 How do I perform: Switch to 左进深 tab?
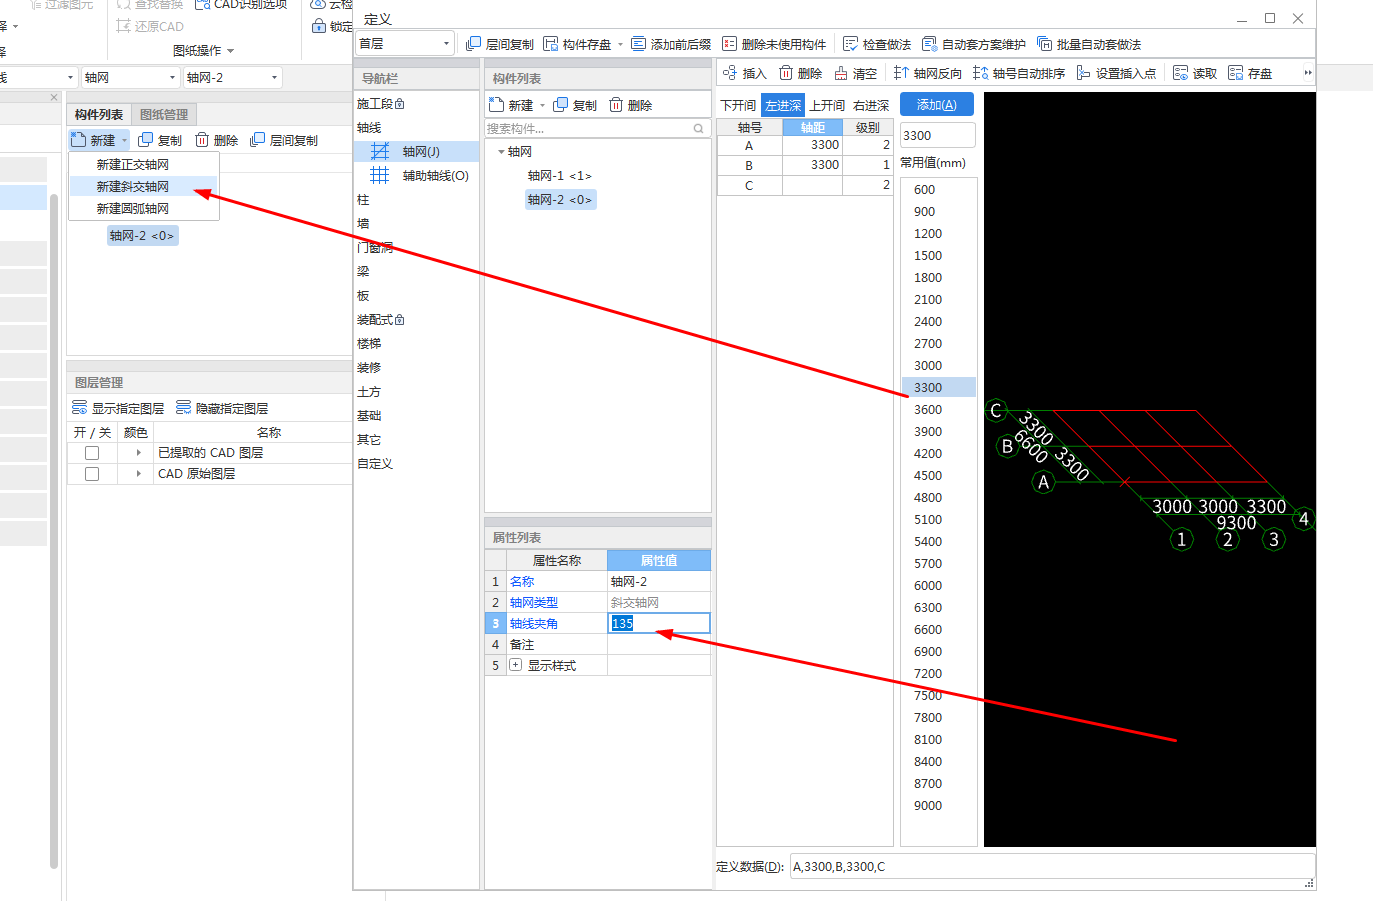(783, 105)
